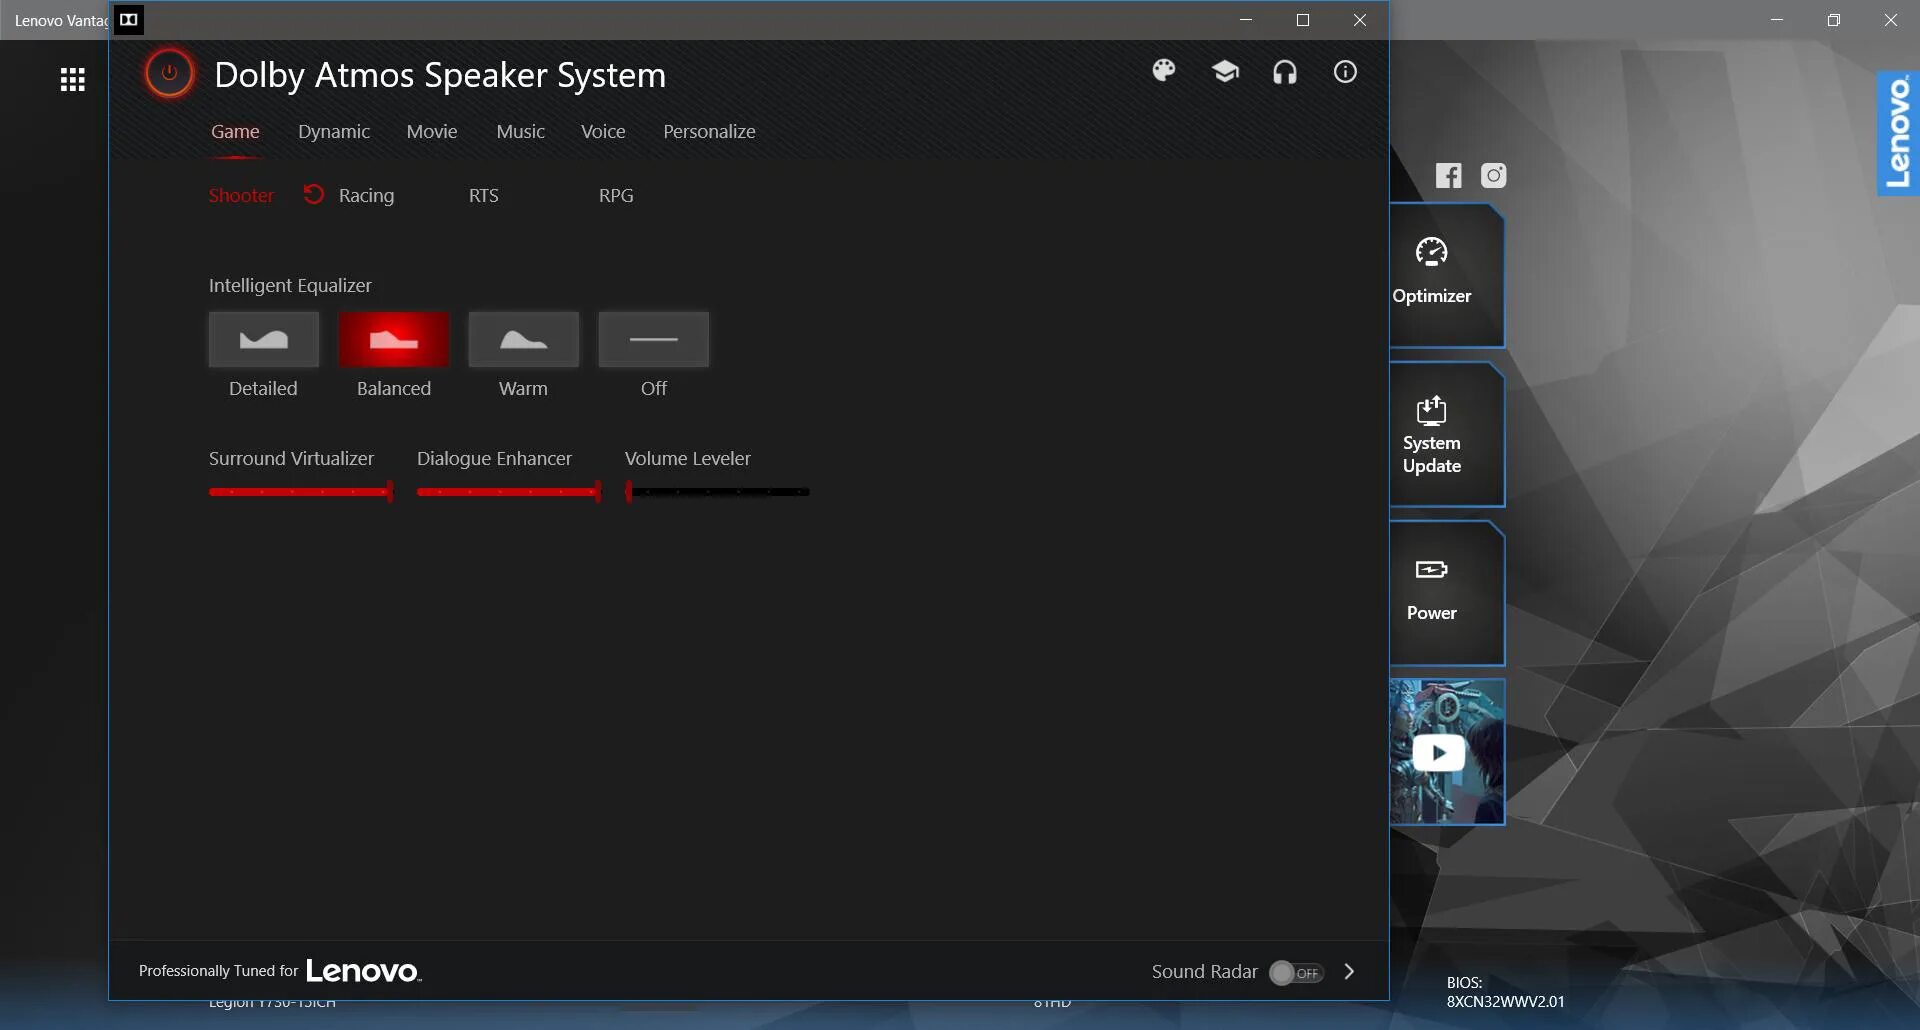Open the info icon
This screenshot has width=1920, height=1030.
[1345, 72]
